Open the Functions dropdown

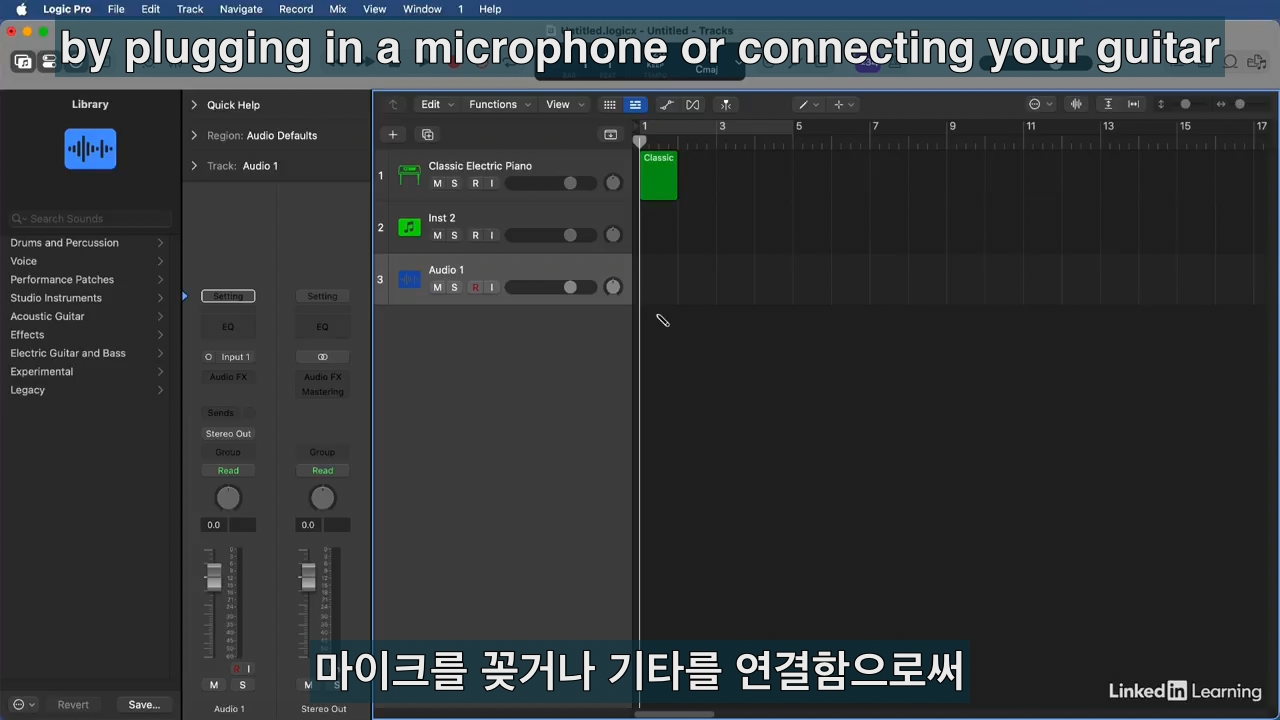[500, 105]
